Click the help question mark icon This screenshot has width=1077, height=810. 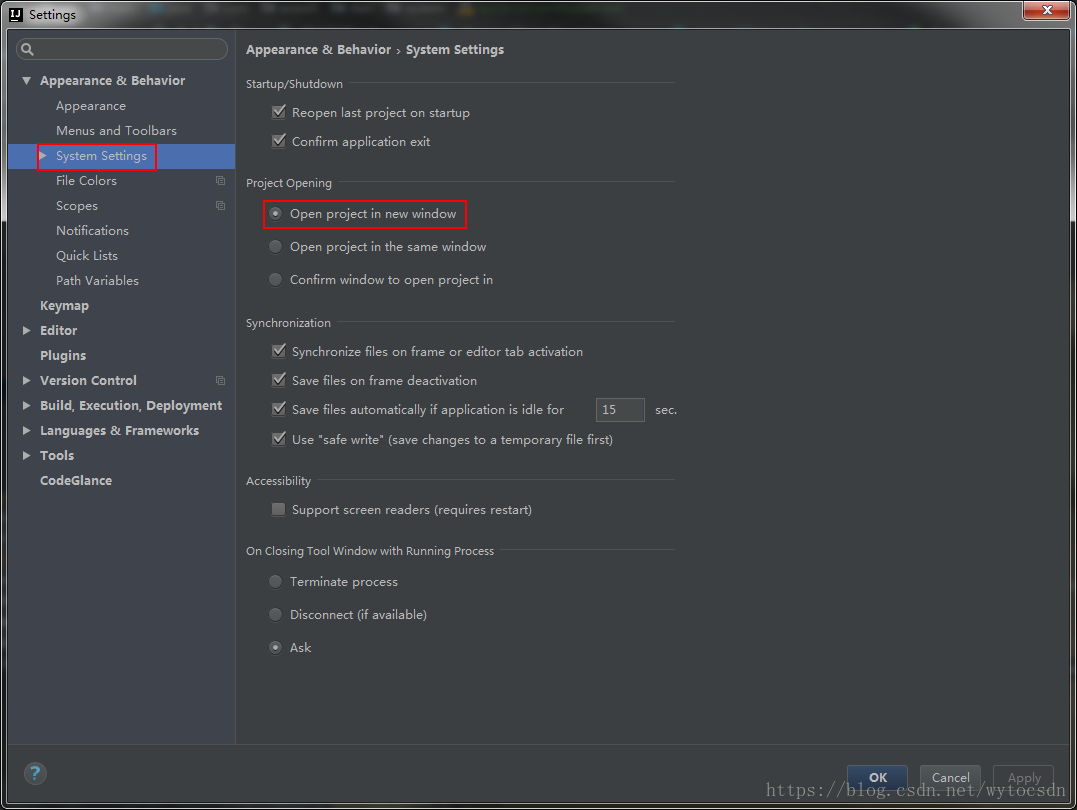35,773
